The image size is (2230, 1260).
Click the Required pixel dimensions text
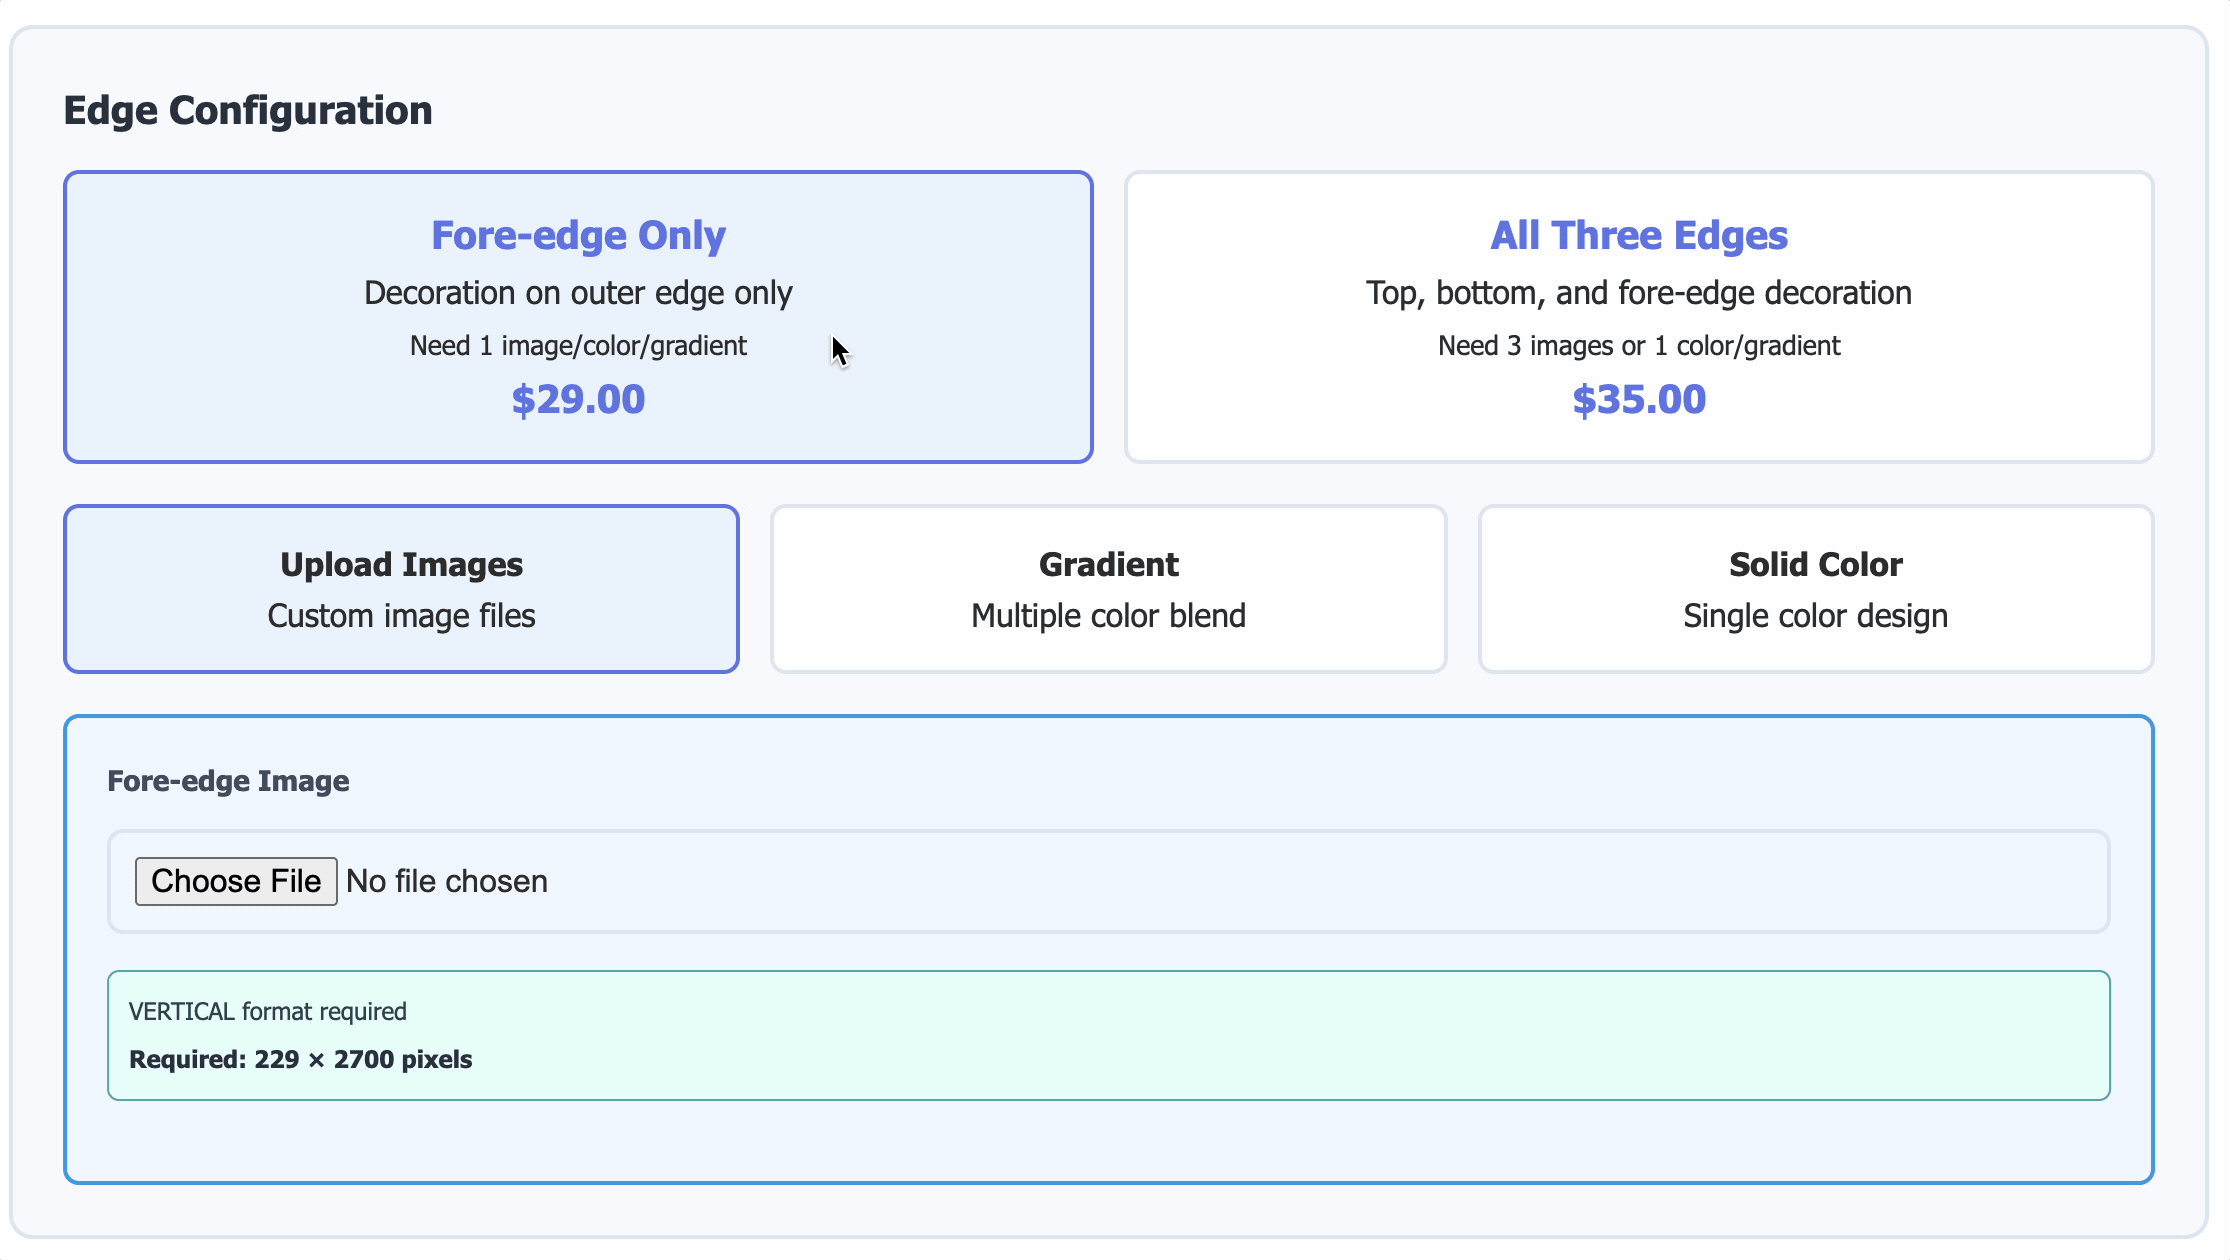click(x=300, y=1059)
